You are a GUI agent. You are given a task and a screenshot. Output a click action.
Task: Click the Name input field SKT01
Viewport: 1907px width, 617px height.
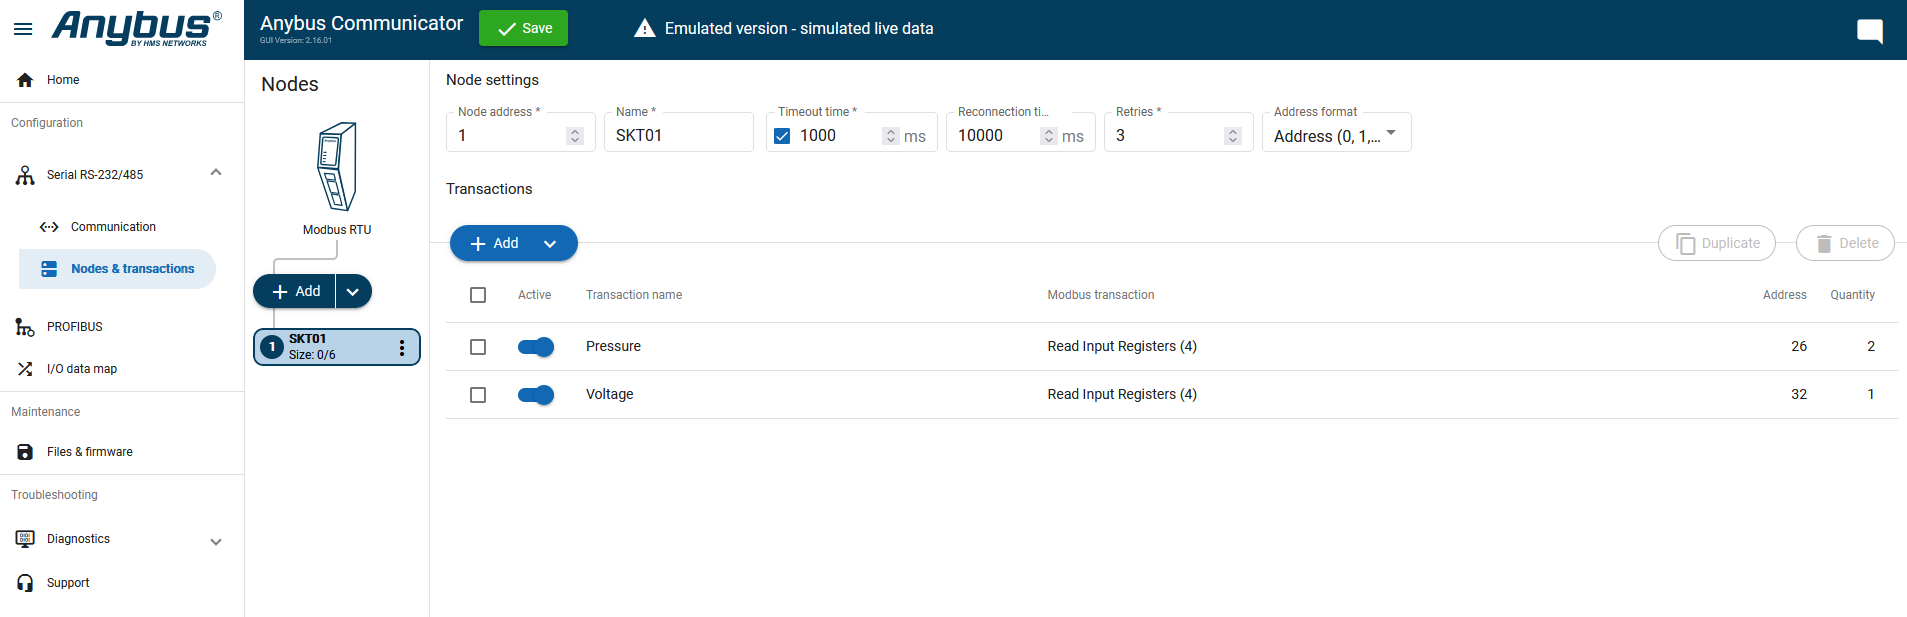(x=678, y=135)
